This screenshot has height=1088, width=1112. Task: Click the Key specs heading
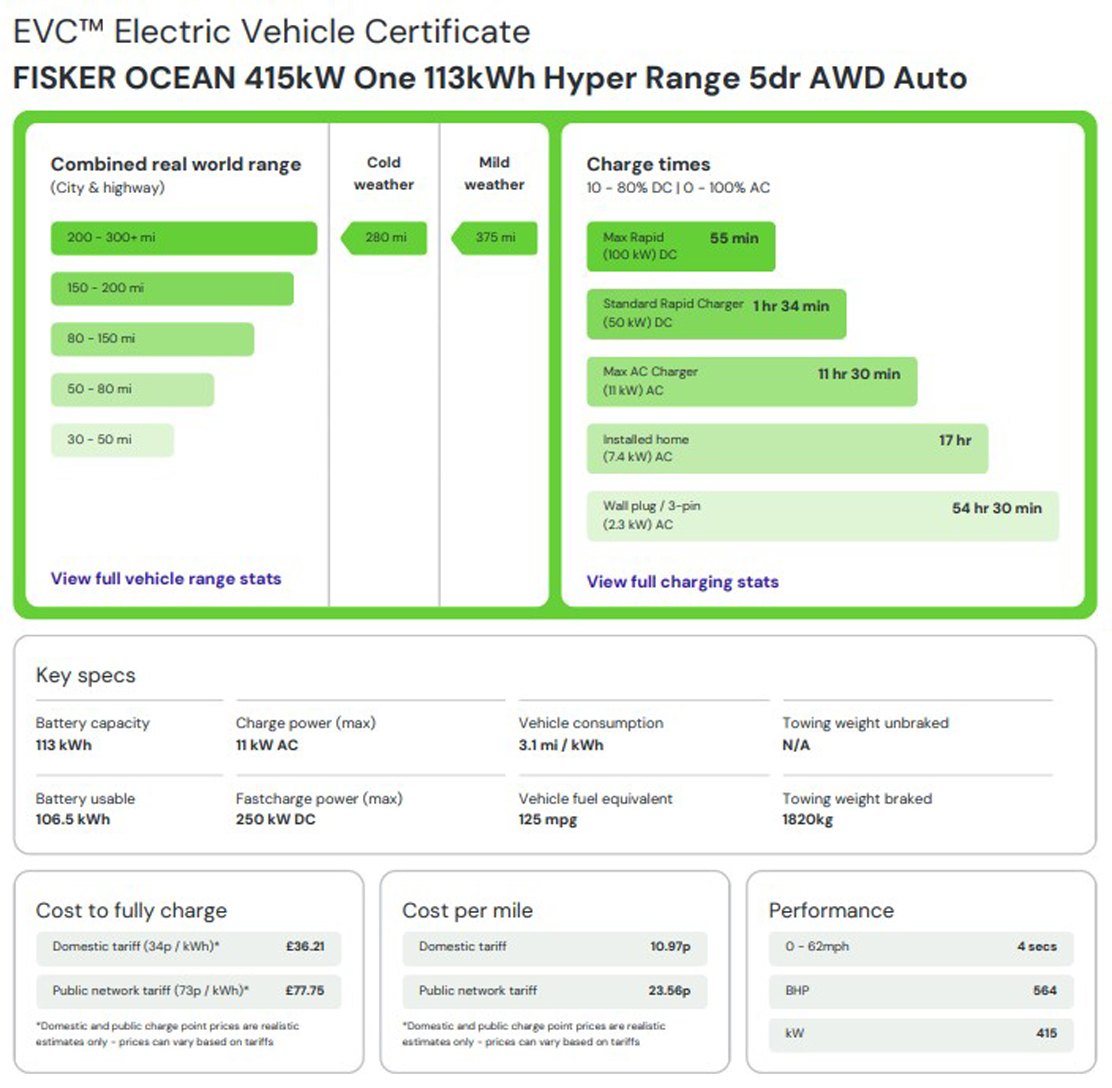click(x=86, y=675)
